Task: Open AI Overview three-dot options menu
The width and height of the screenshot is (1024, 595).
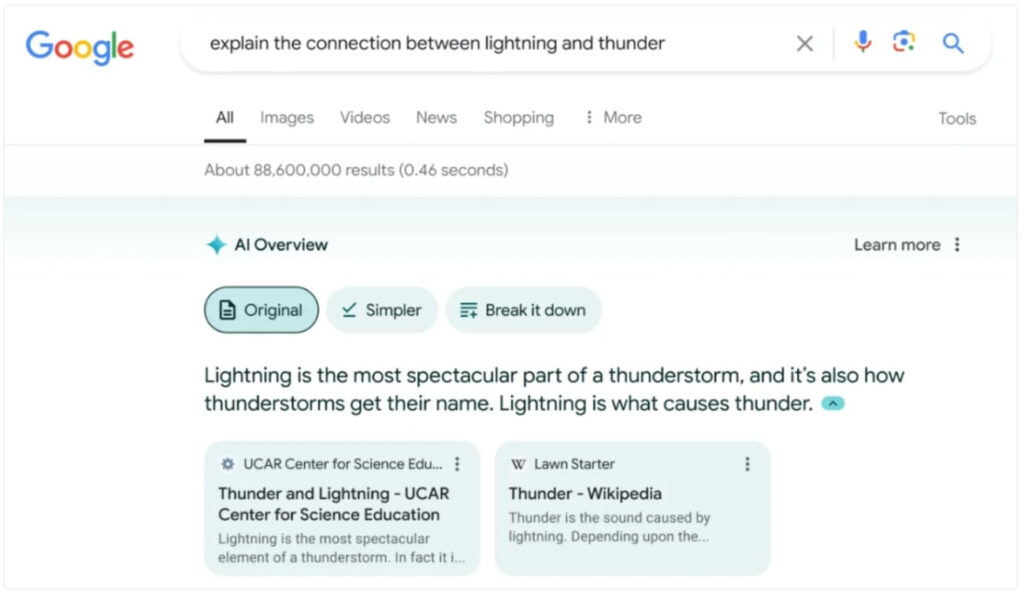Action: [957, 245]
